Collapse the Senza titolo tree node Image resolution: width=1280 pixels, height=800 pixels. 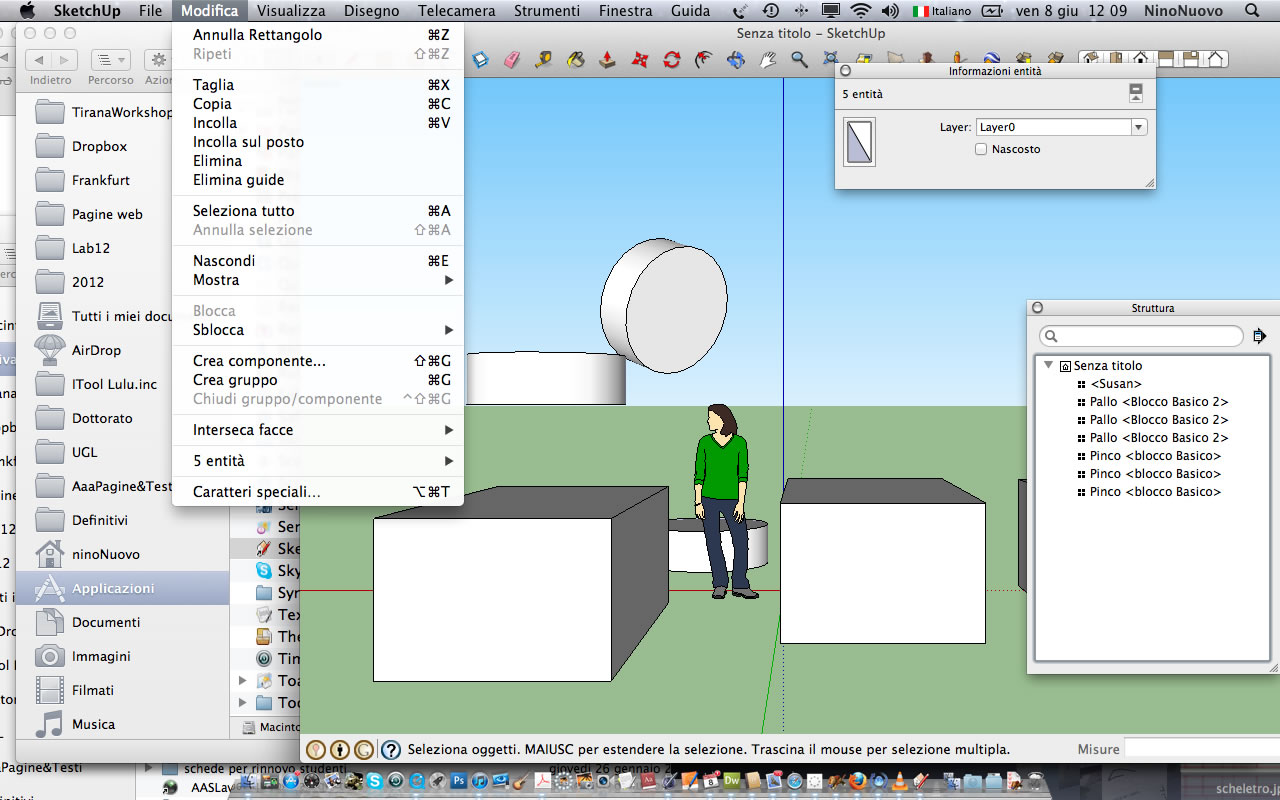pyautogui.click(x=1048, y=365)
